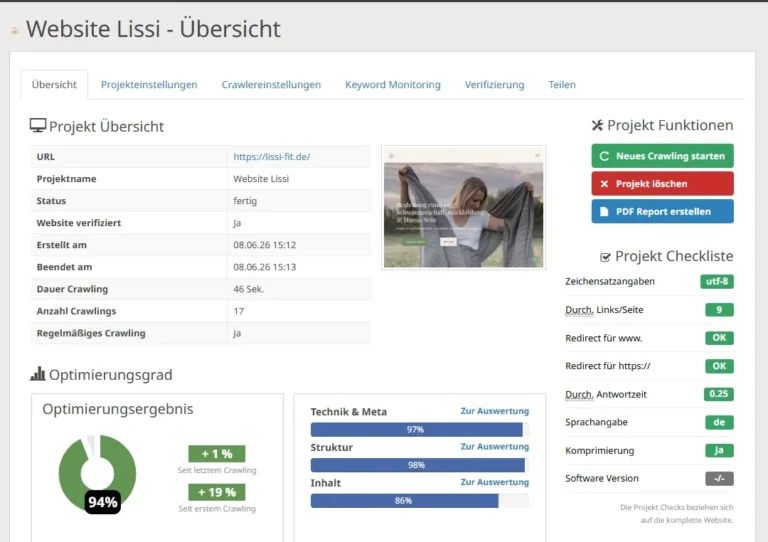
Task: Click the Anzahl Crawlings value 17
Action: pos(239,311)
